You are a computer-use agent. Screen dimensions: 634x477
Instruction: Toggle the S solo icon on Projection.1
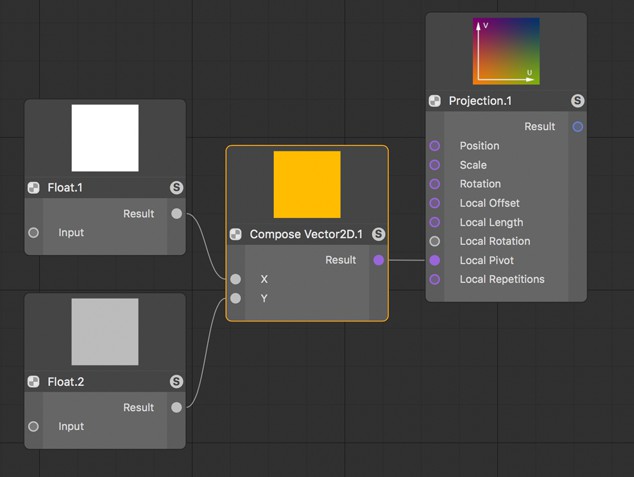577,101
